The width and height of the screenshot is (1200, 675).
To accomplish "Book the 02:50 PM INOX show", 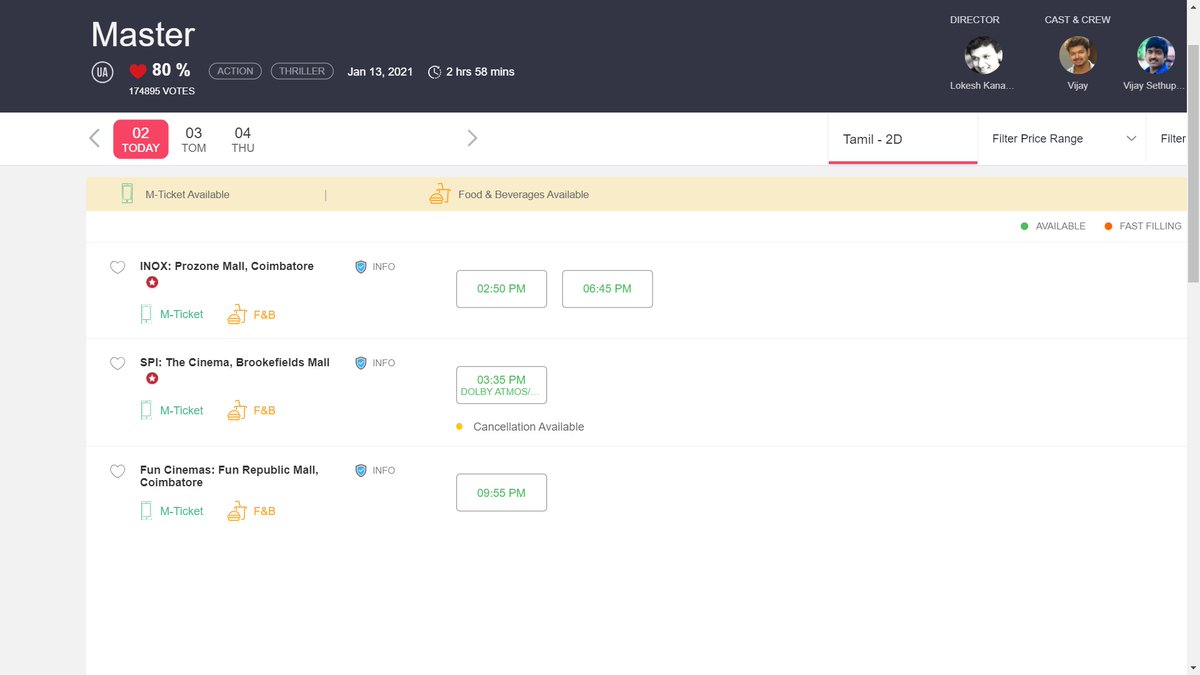I will (501, 288).
